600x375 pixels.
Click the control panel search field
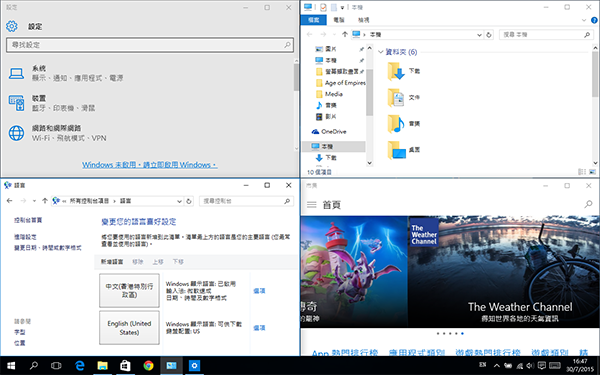(x=246, y=201)
